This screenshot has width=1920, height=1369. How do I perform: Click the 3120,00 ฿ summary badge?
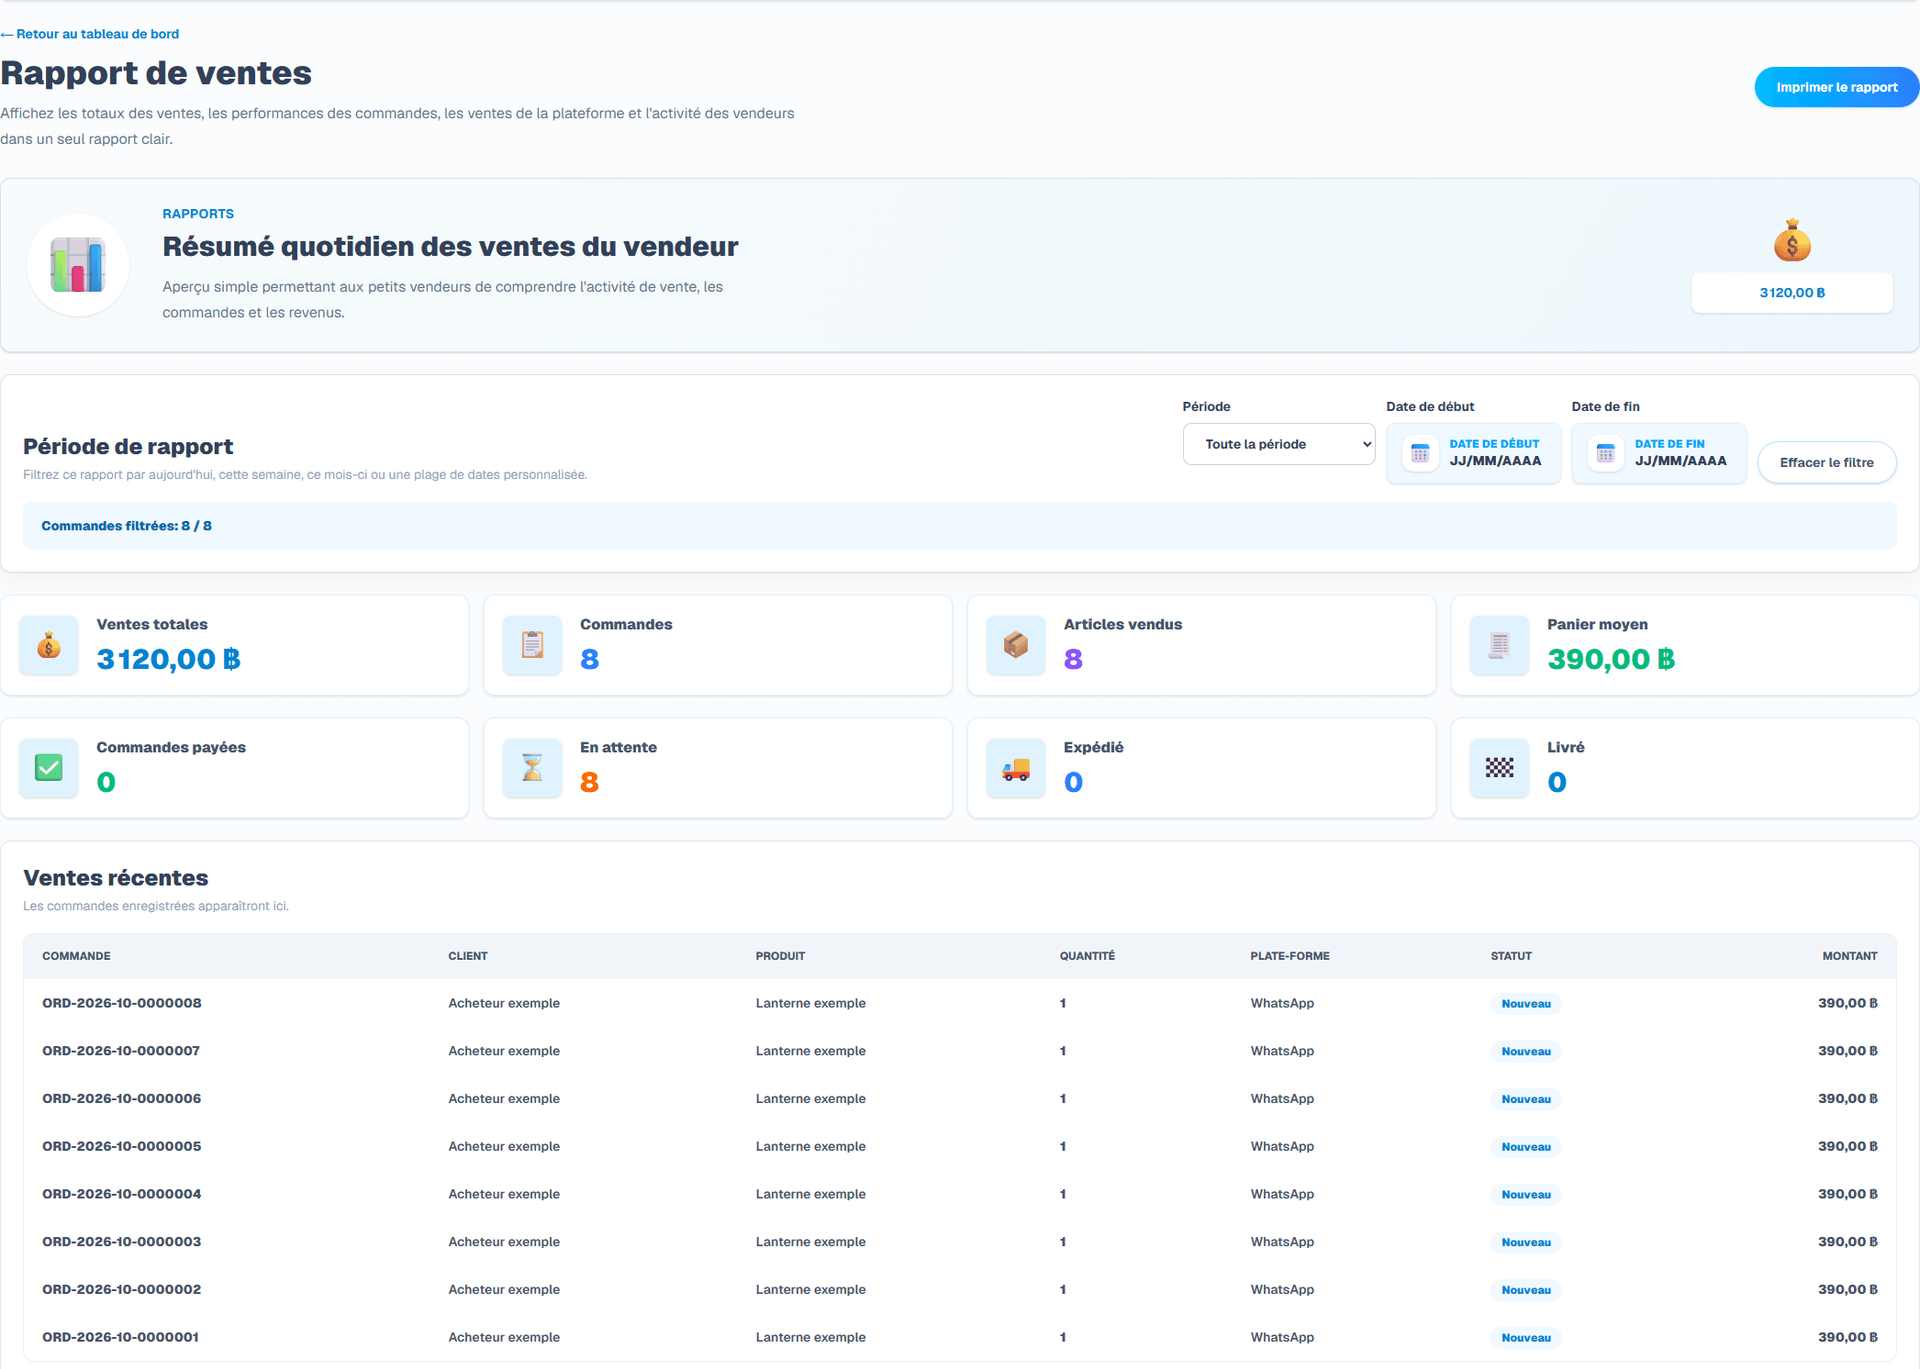point(1792,292)
